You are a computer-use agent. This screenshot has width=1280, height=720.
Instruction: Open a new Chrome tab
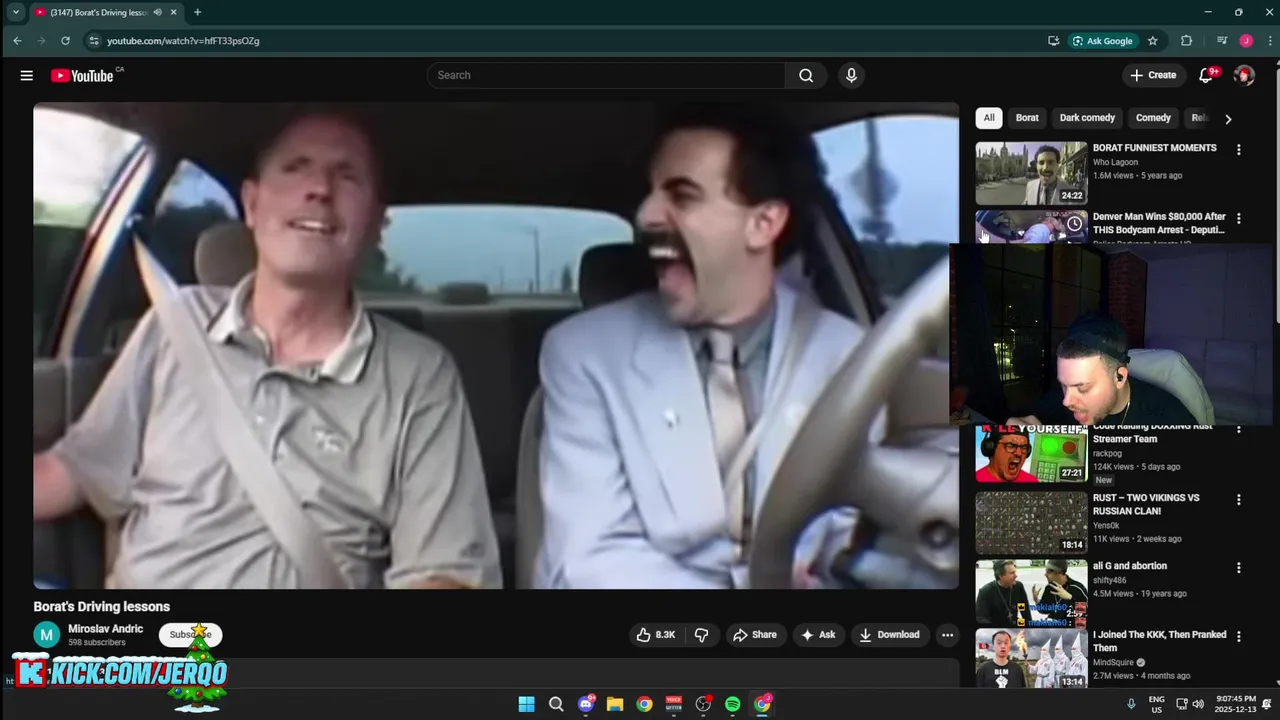click(x=197, y=12)
